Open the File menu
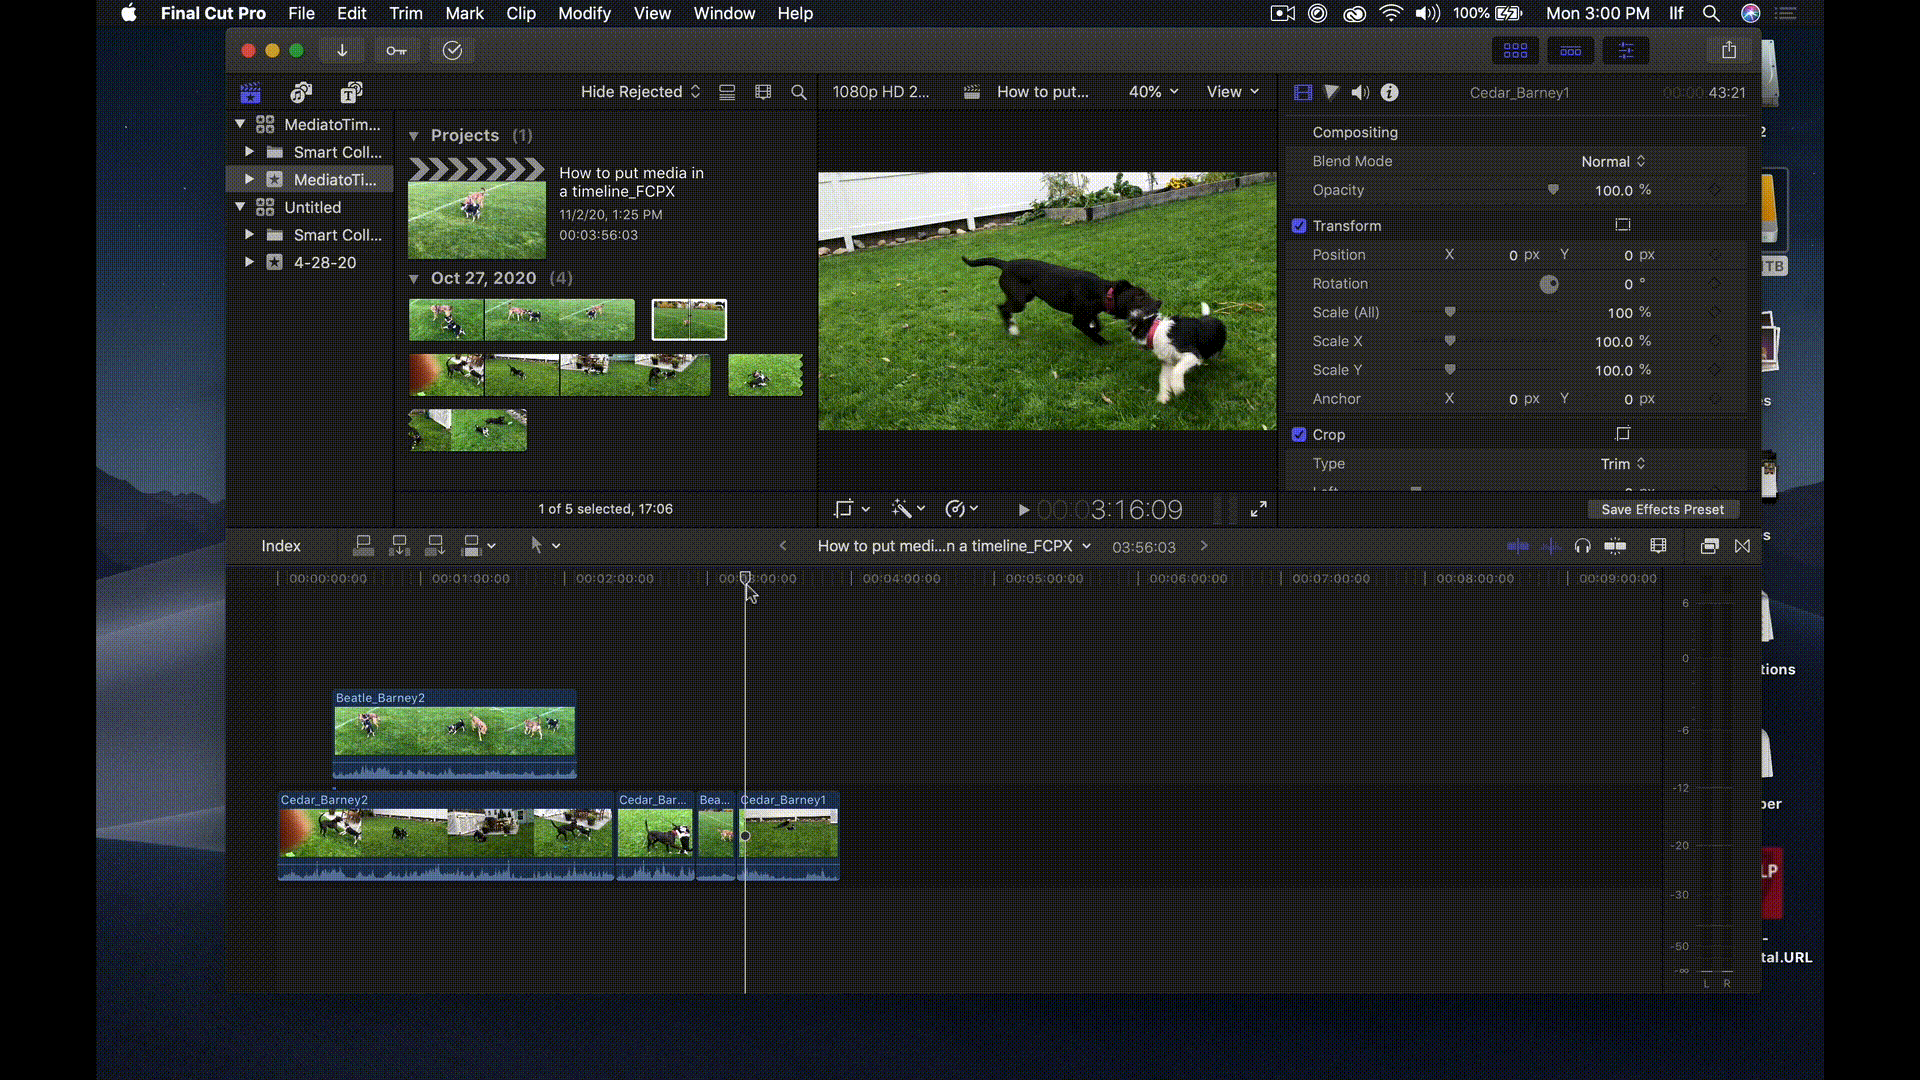 coord(301,13)
